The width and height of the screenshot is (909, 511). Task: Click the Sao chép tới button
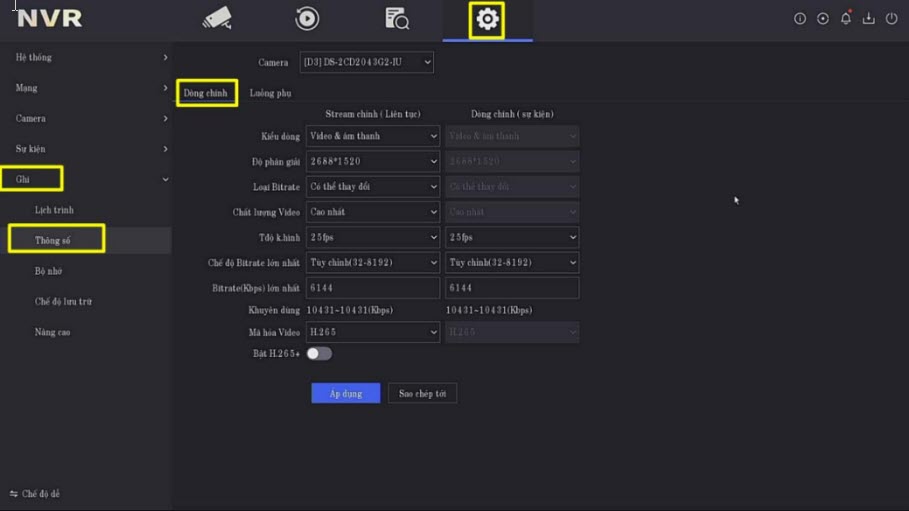(x=422, y=393)
